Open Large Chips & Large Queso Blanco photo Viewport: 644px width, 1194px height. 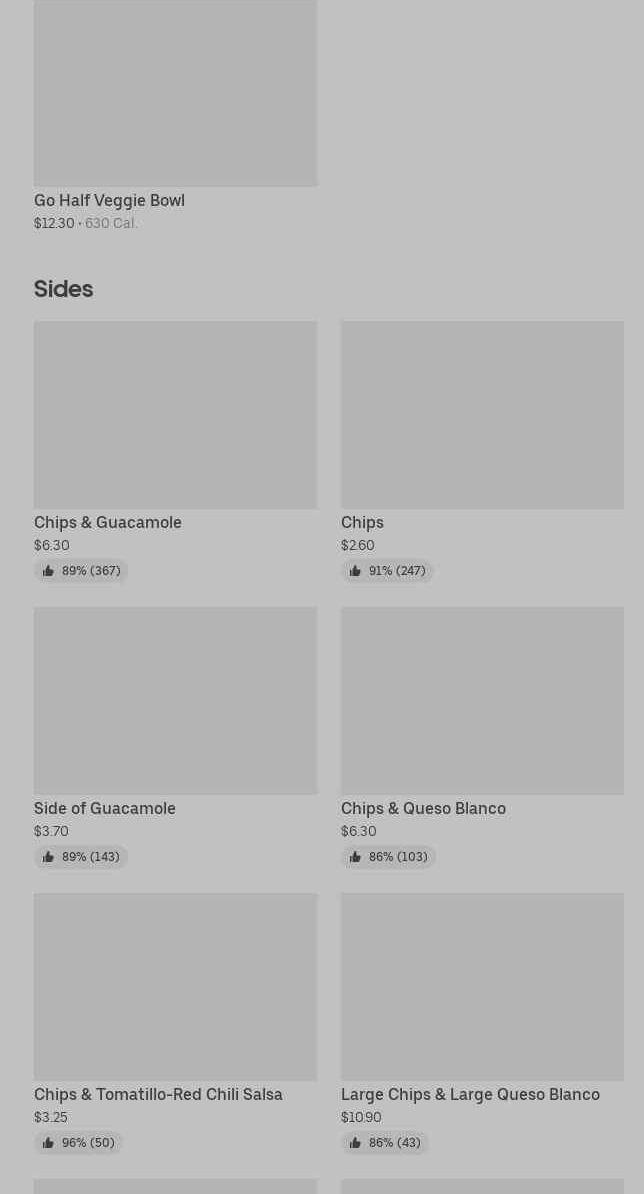[x=482, y=986]
